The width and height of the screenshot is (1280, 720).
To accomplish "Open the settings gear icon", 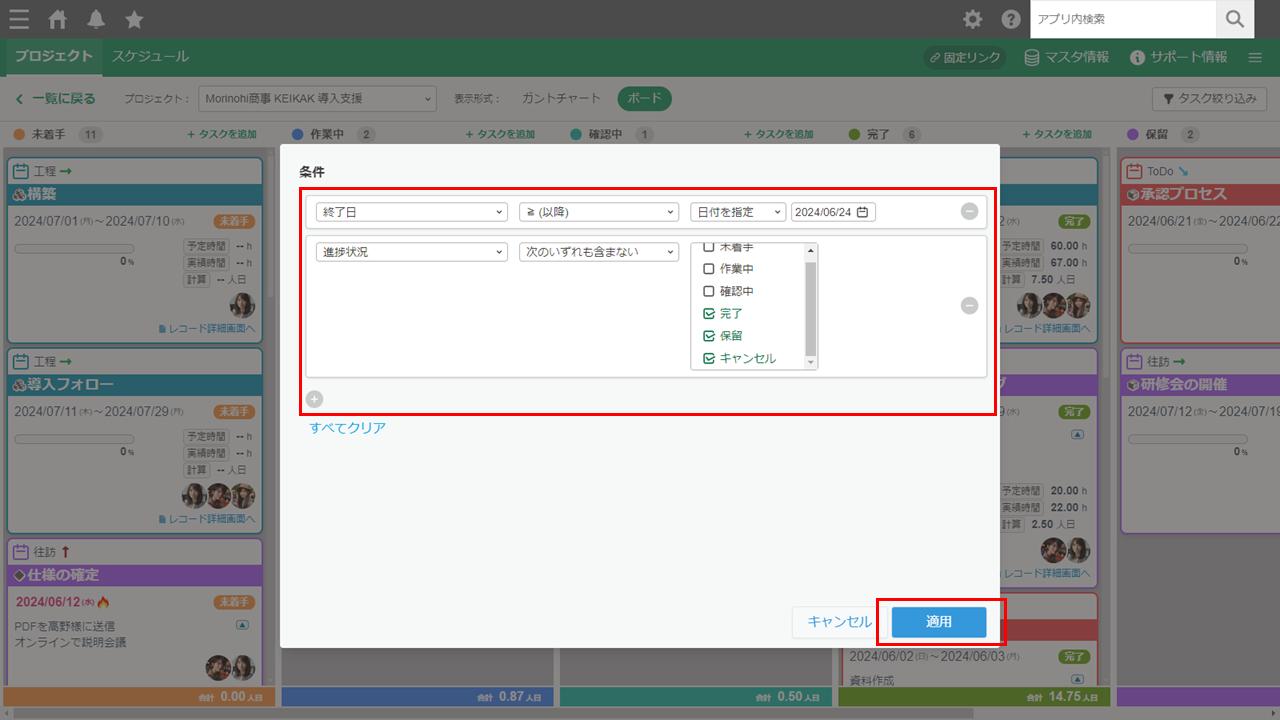I will [x=972, y=19].
